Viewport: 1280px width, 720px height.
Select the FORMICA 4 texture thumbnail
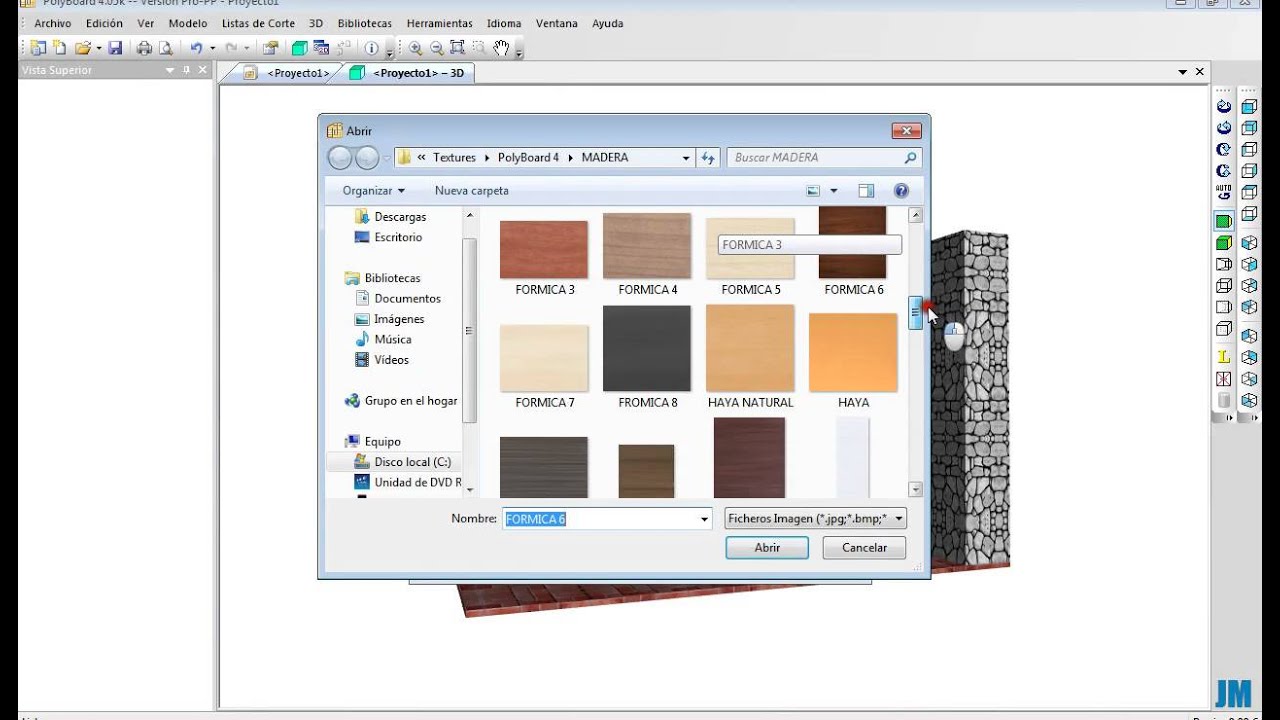pyautogui.click(x=647, y=246)
